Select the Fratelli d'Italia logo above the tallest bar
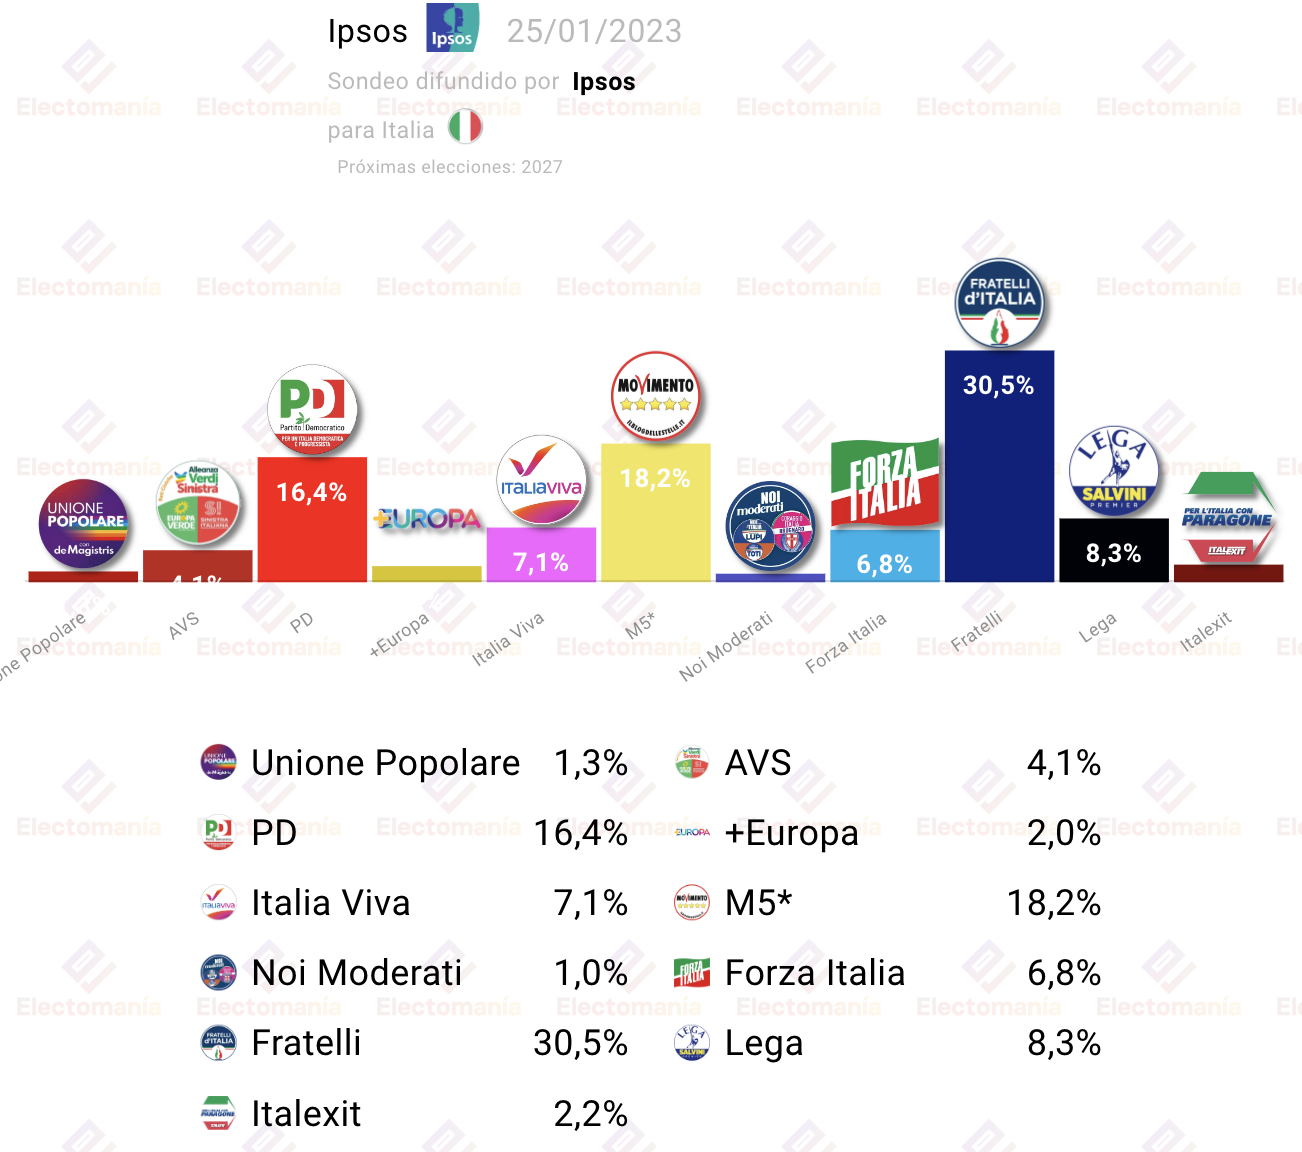 (999, 304)
